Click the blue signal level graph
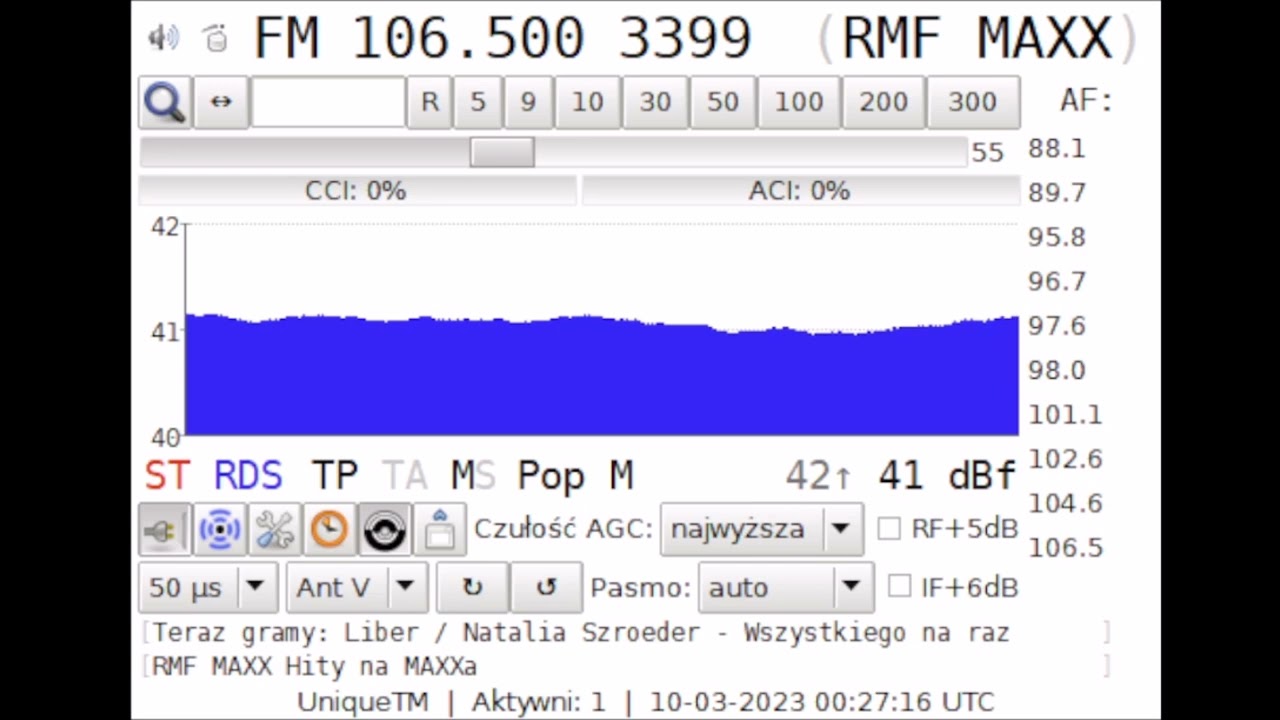 point(602,376)
